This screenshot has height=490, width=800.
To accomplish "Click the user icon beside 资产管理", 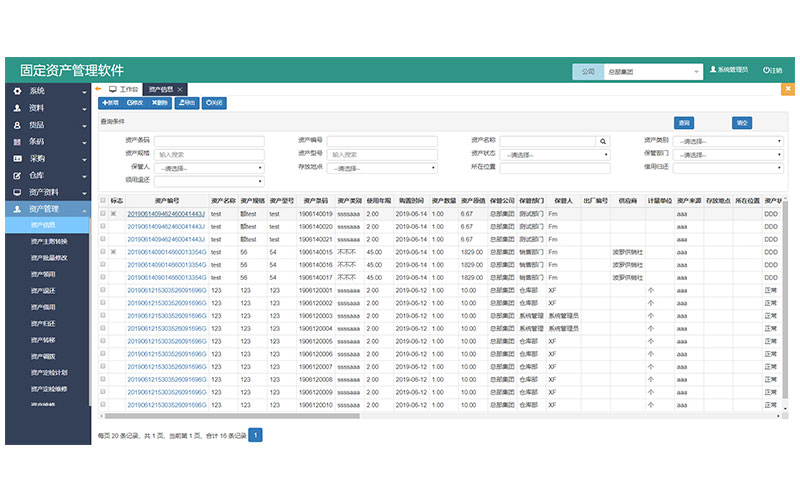I will (x=17, y=209).
